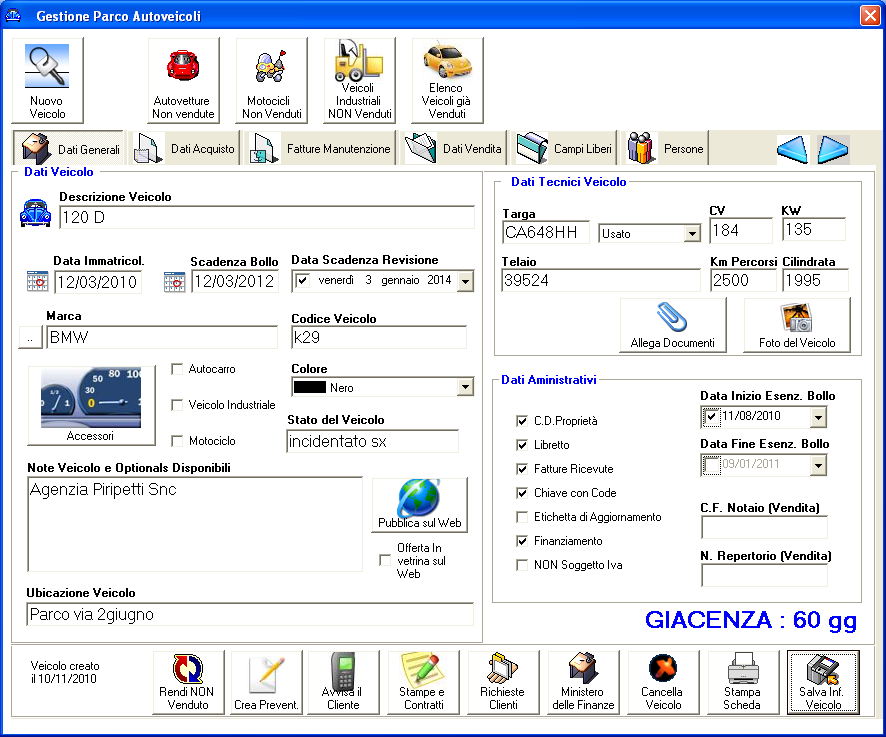The height and width of the screenshot is (737, 886).
Task: Click Pubblica sul Web globe button
Action: [x=420, y=505]
